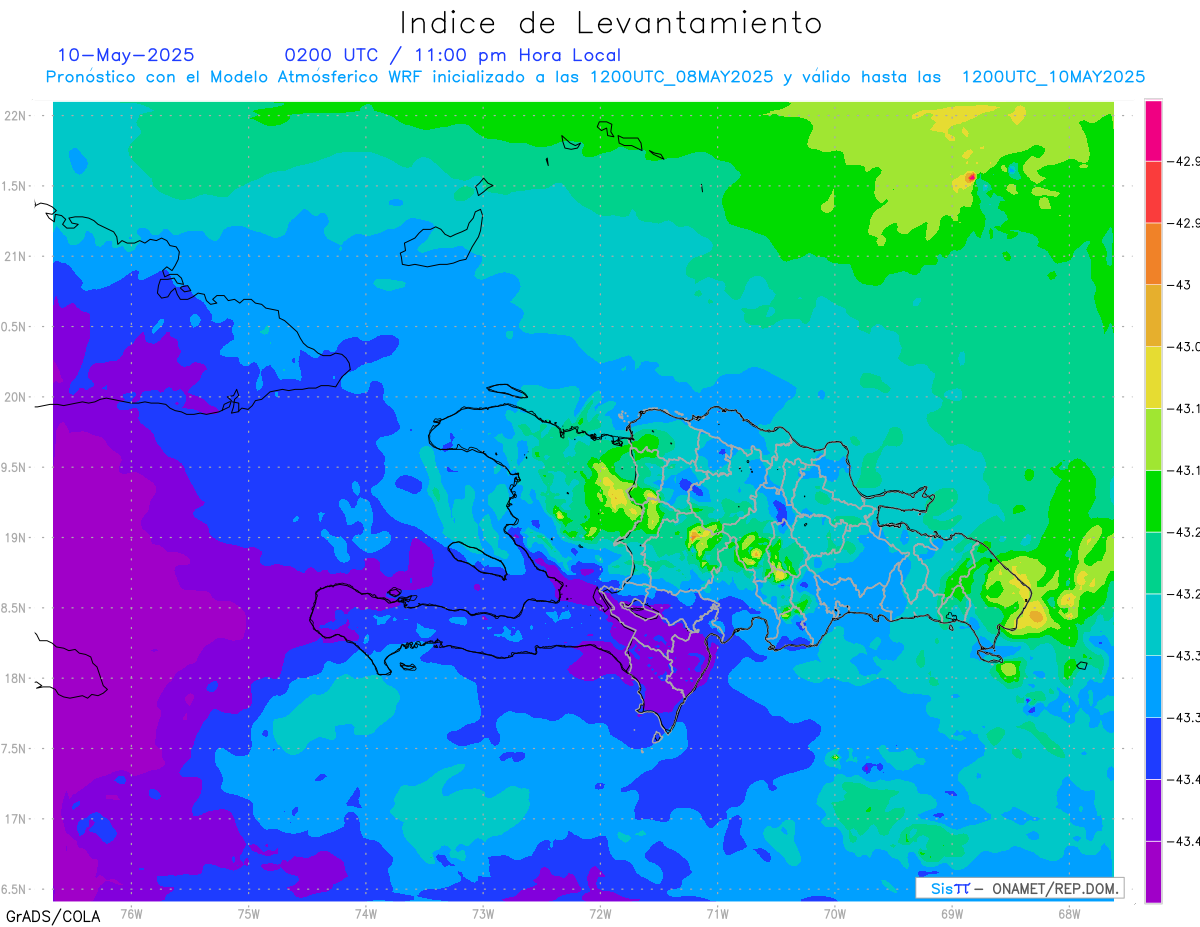Click the '17N' latitude axis label

(x=17, y=819)
